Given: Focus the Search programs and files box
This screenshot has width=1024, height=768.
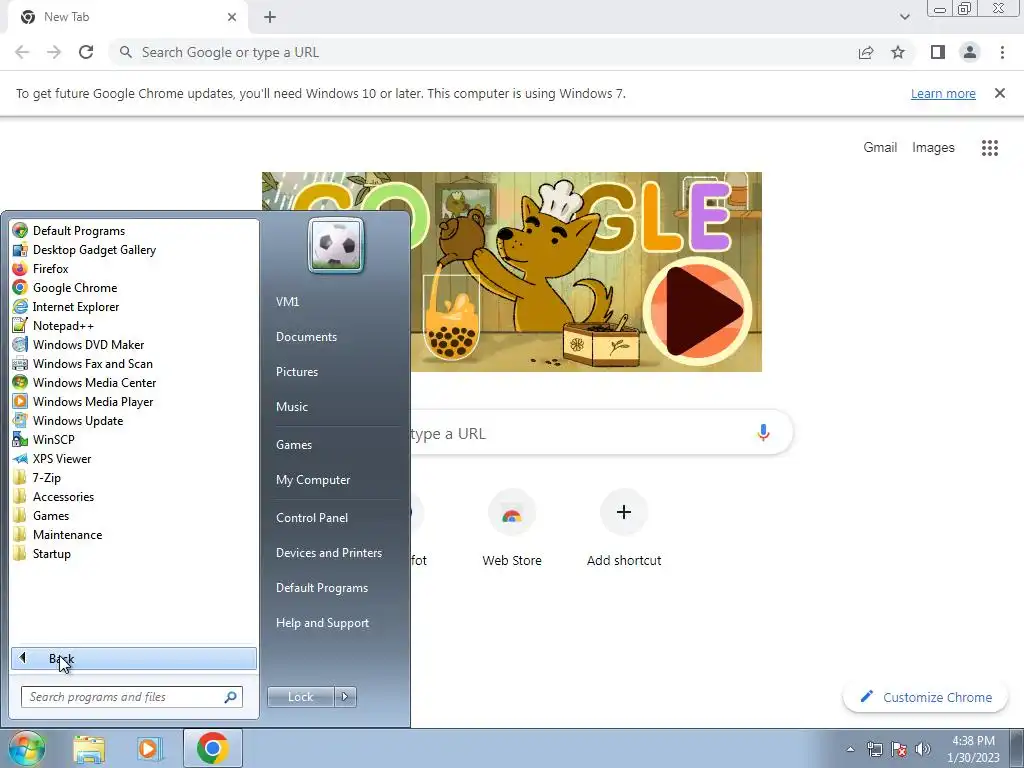Looking at the screenshot, I should click(x=131, y=697).
